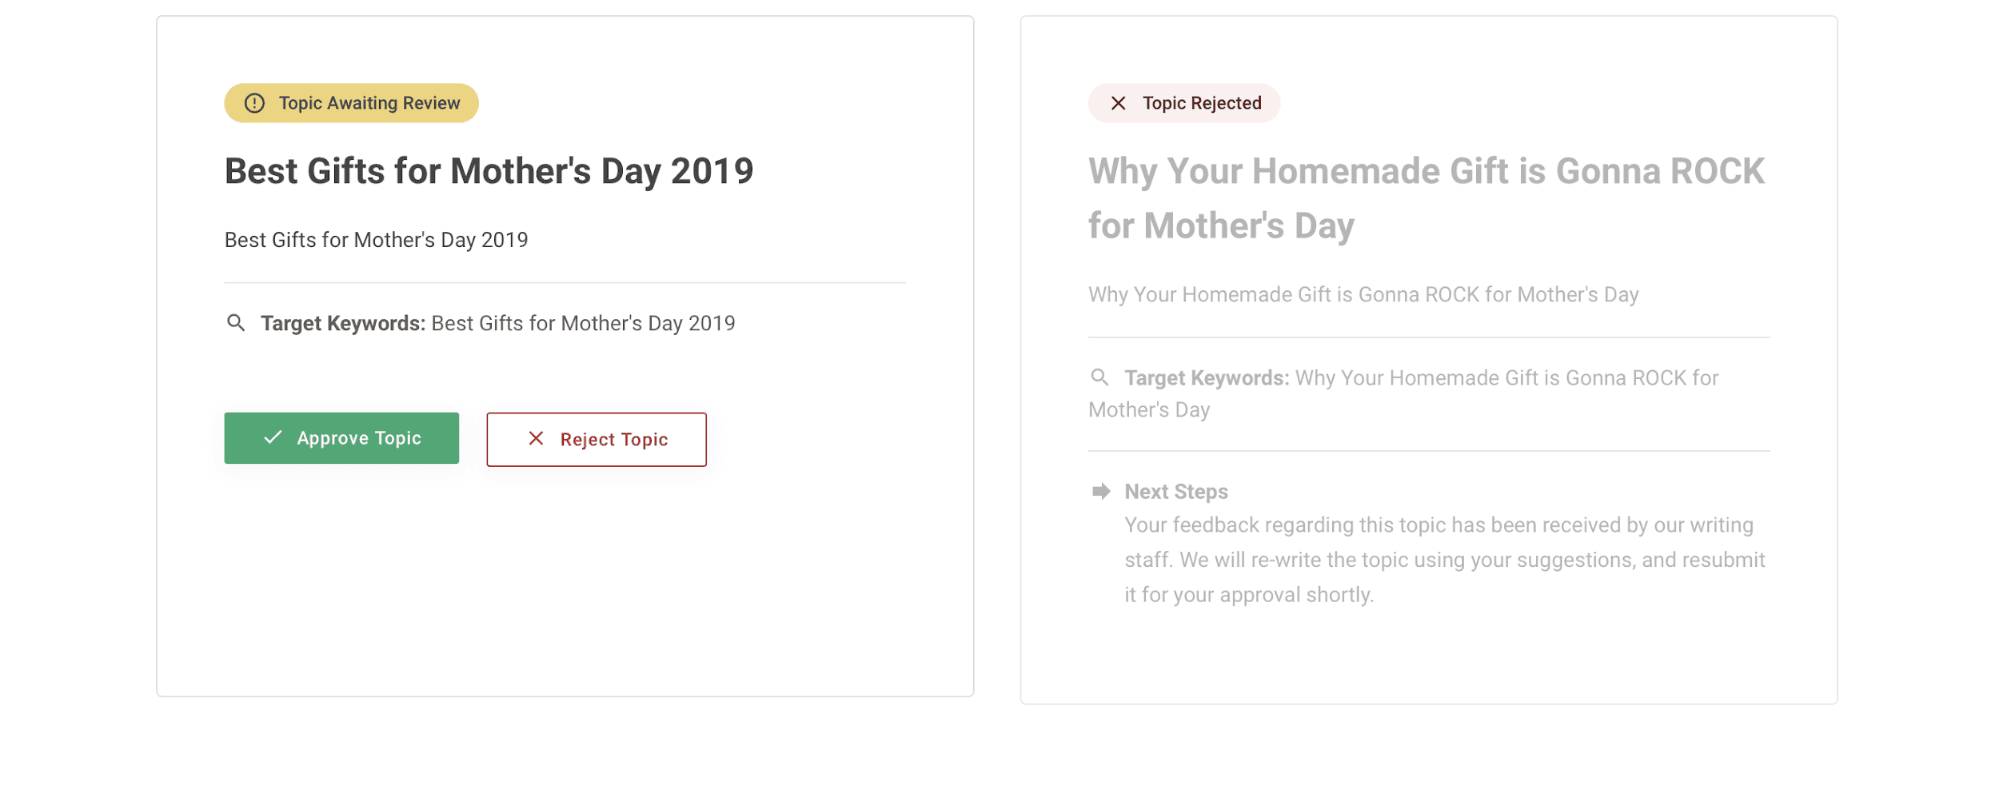Click the arrow icon beside Next Steps
Viewport: 1999px width, 787px height.
point(1101,491)
